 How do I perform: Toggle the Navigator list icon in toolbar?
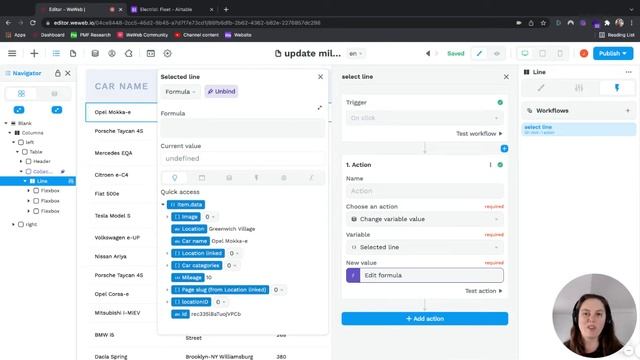[56, 53]
